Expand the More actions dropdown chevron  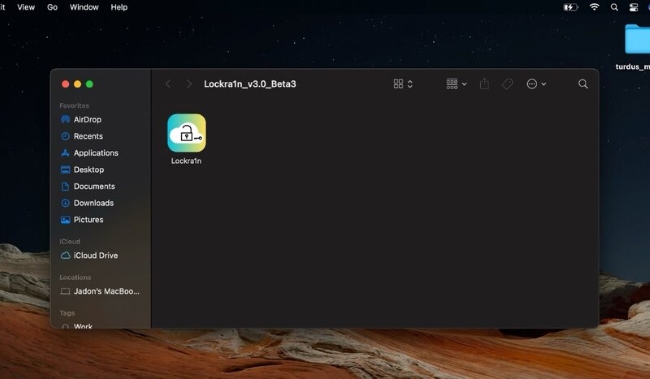click(544, 84)
